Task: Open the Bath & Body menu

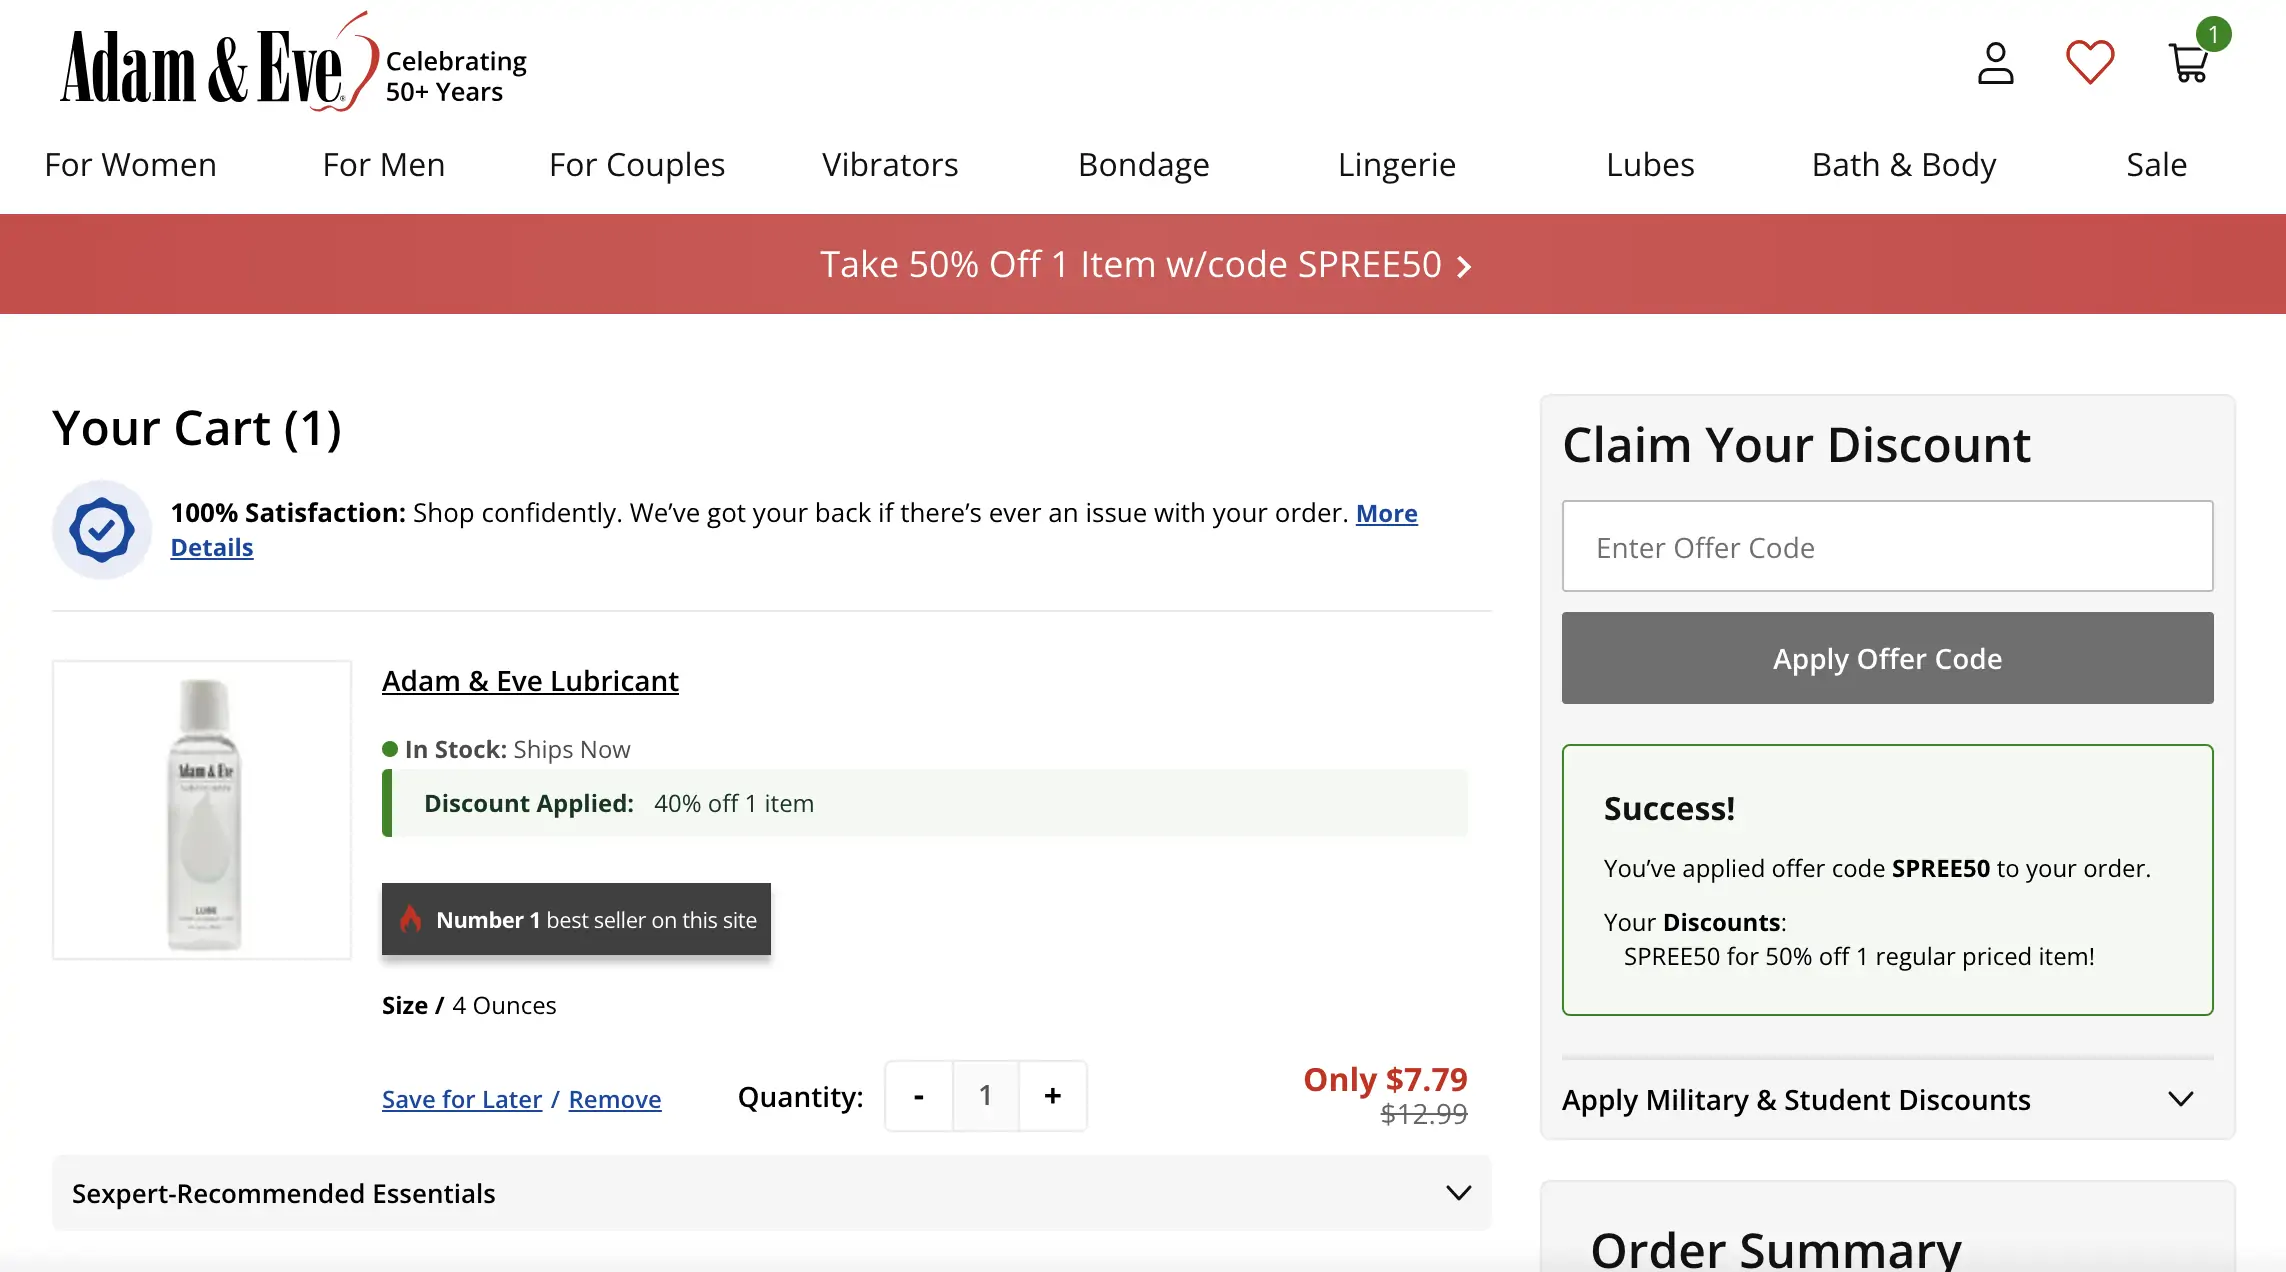Action: coord(1904,164)
